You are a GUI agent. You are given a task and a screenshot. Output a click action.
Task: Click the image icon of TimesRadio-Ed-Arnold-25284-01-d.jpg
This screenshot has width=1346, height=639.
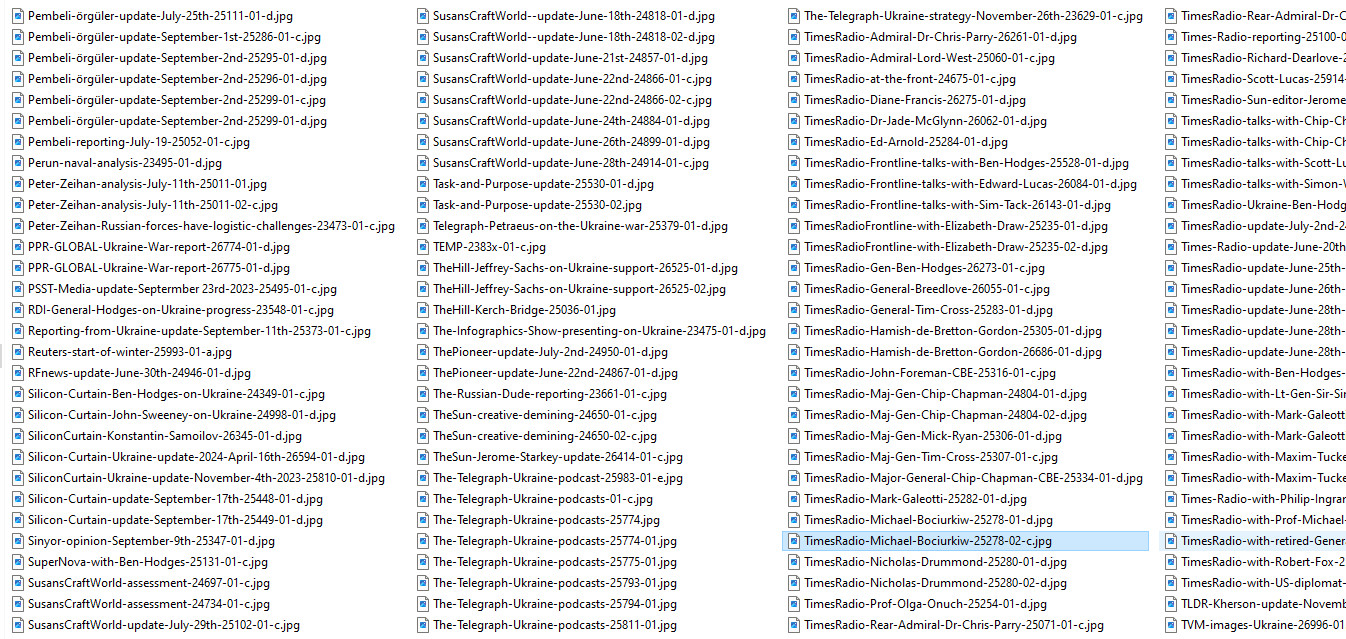[794, 142]
